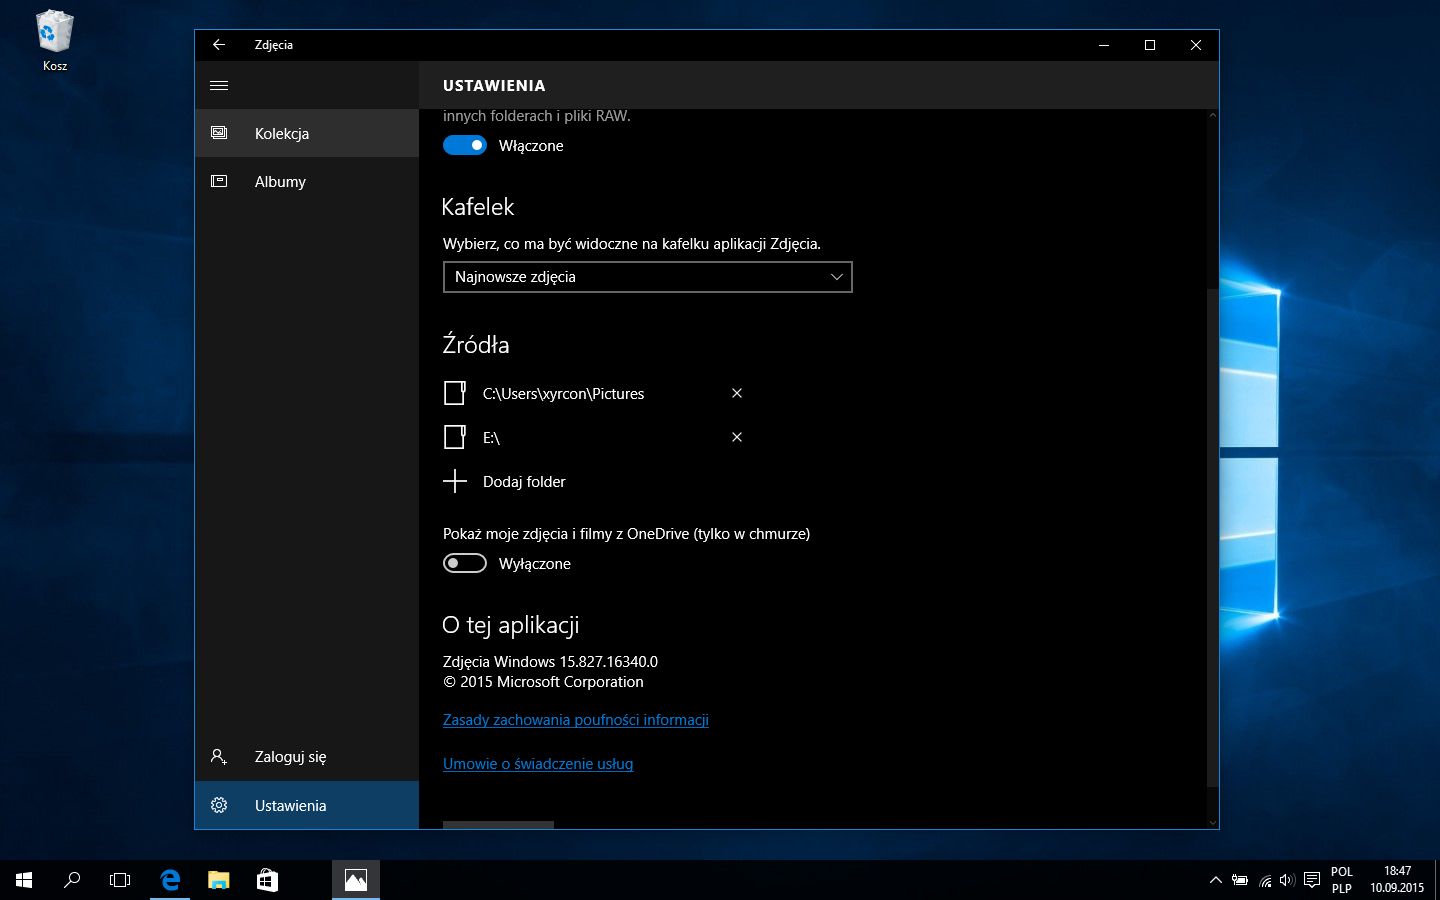
Task: Click the folder icon beside C:\Users\xyrcon\Pictures
Action: [x=455, y=393]
